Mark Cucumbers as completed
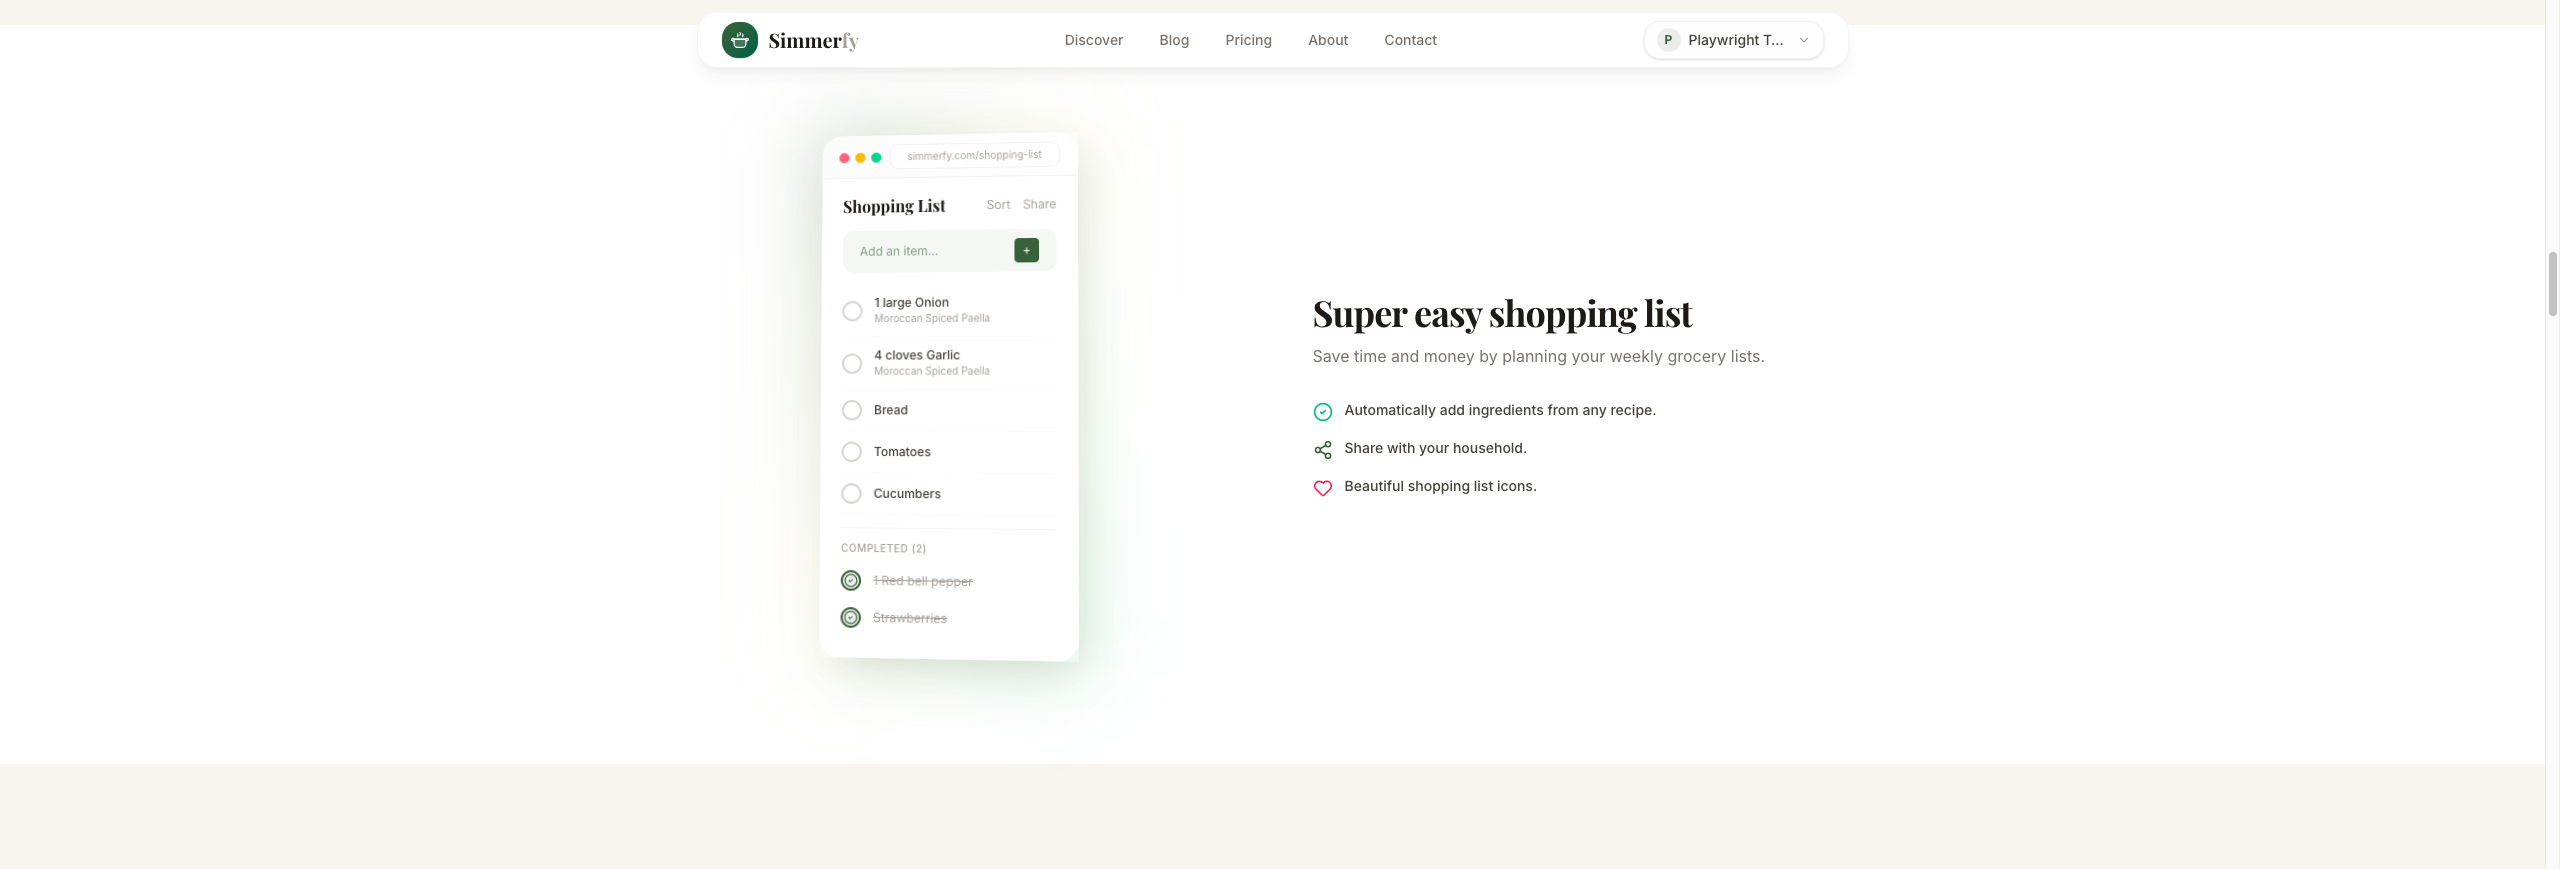The width and height of the screenshot is (2560, 869). point(851,494)
